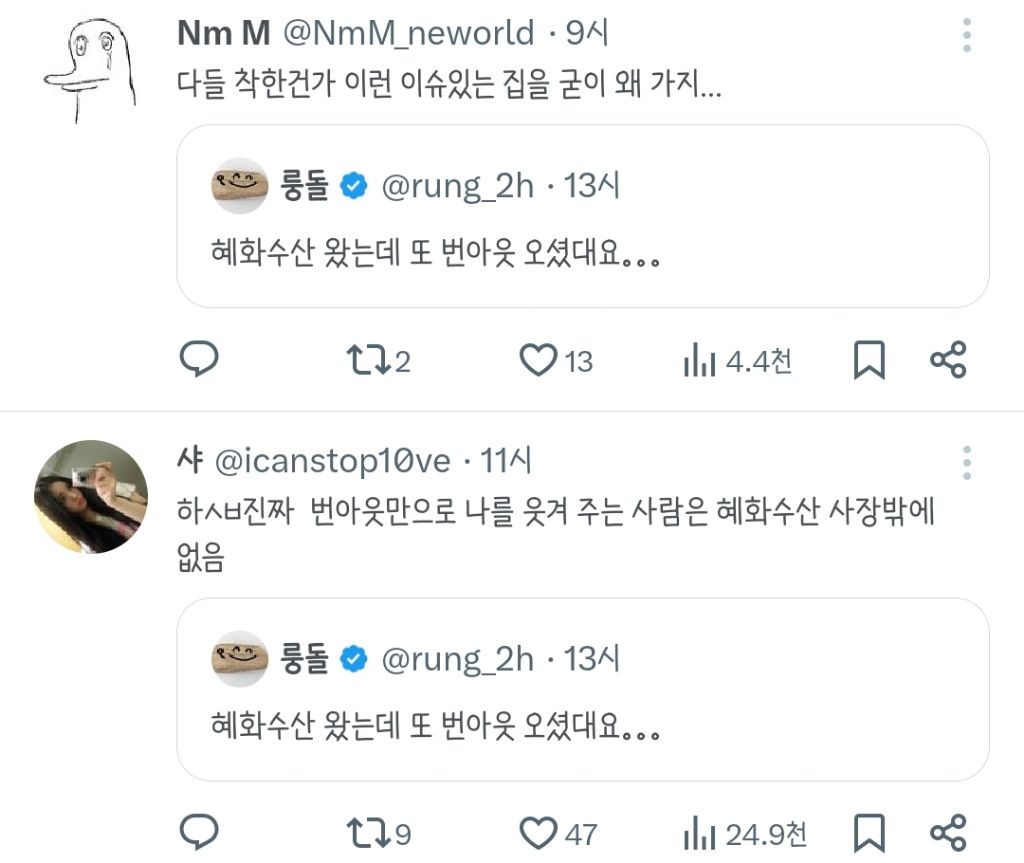The height and width of the screenshot is (863, 1024).
Task: Bookmark the @icanstop10ve tweet
Action: tap(869, 833)
